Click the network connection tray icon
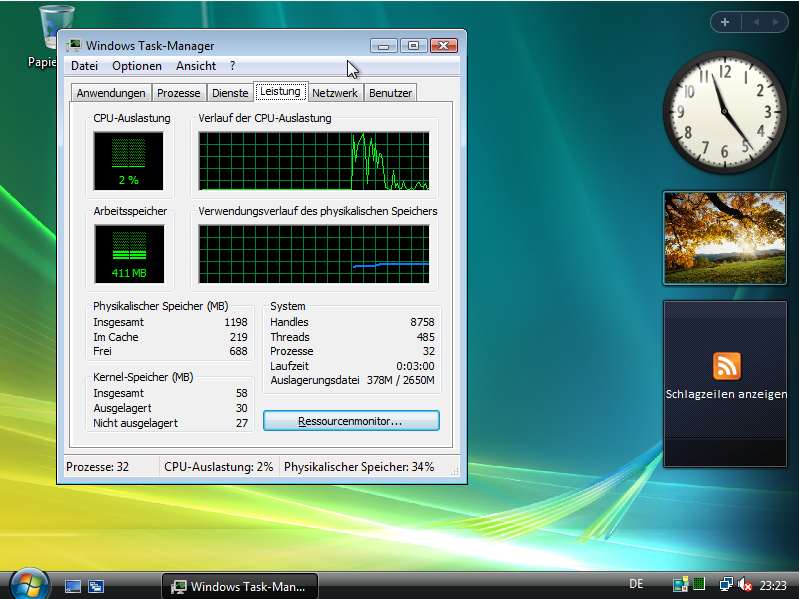Image resolution: width=799 pixels, height=599 pixels. (x=725, y=584)
